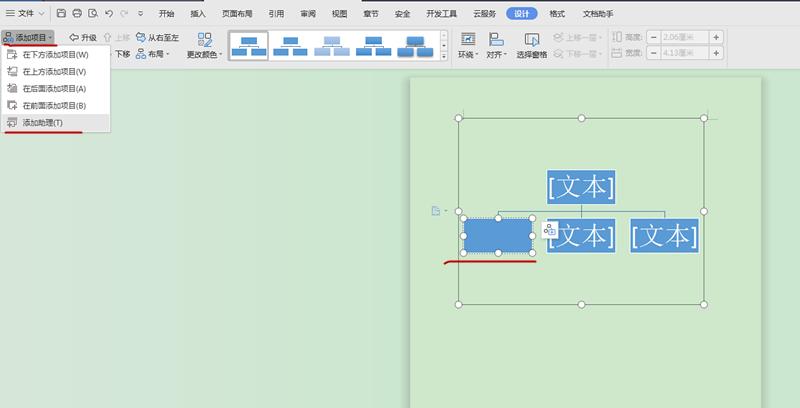The width and height of the screenshot is (800, 408).
Task: Select 添加助理(T) from the menu
Action: point(42,122)
